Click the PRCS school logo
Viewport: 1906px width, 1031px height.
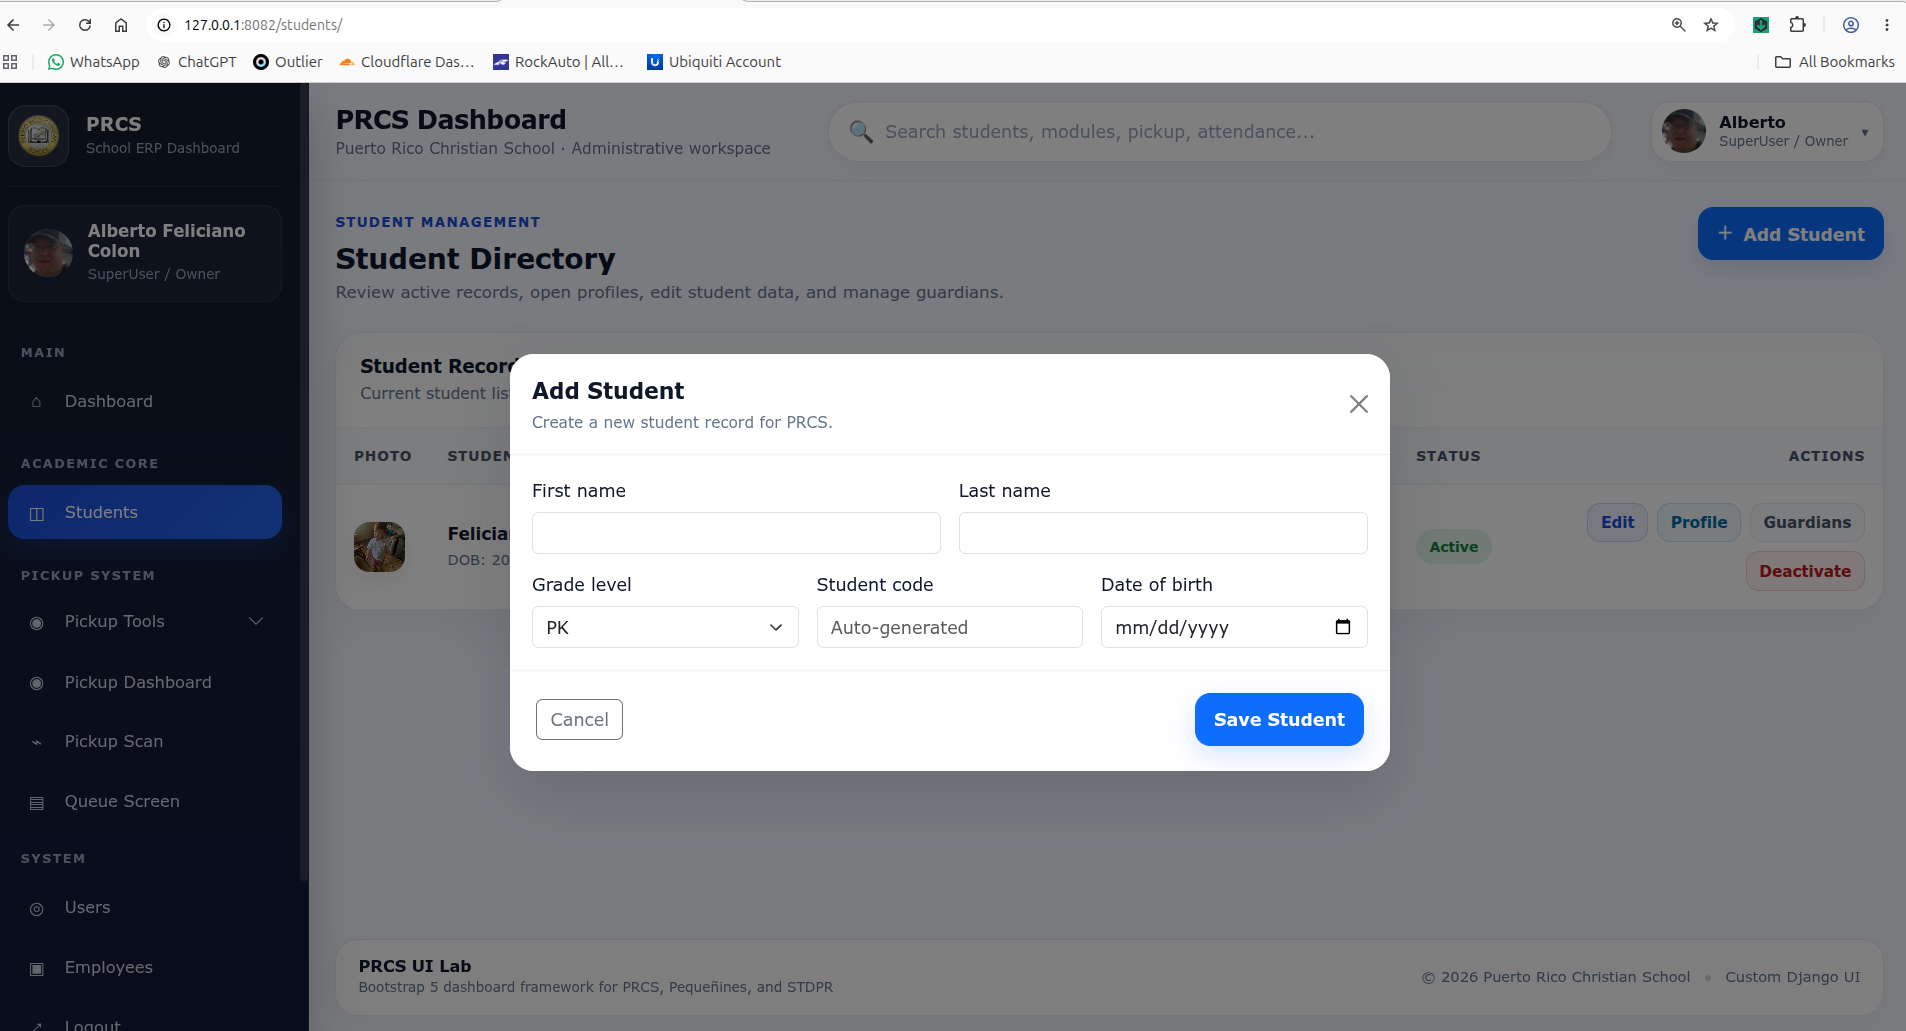pyautogui.click(x=39, y=135)
